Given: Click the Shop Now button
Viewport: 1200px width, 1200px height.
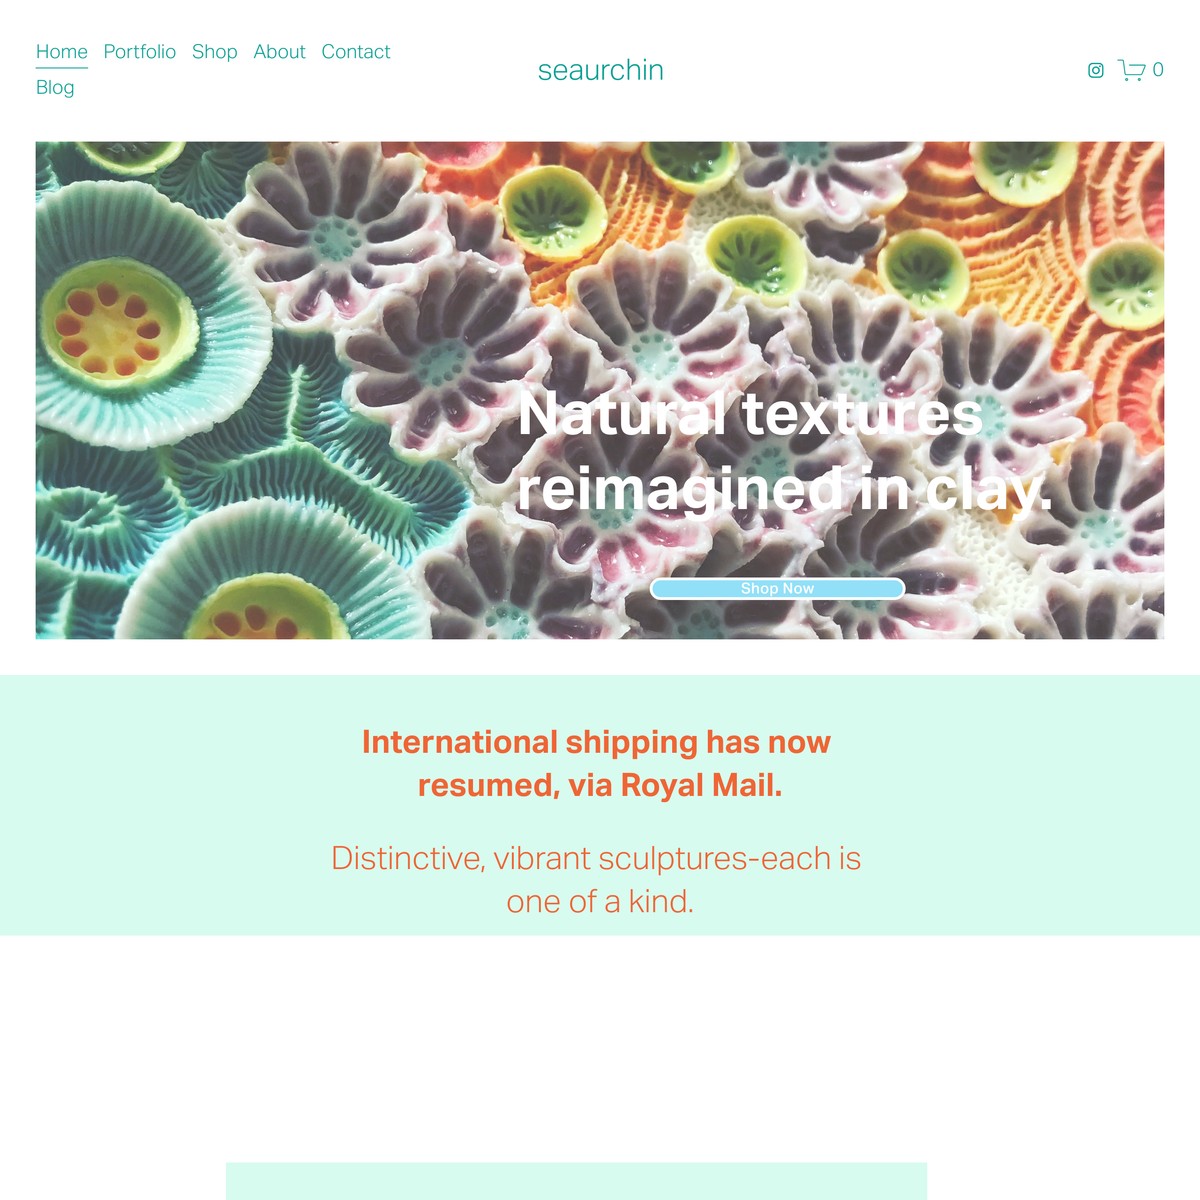Looking at the screenshot, I should pyautogui.click(x=778, y=589).
